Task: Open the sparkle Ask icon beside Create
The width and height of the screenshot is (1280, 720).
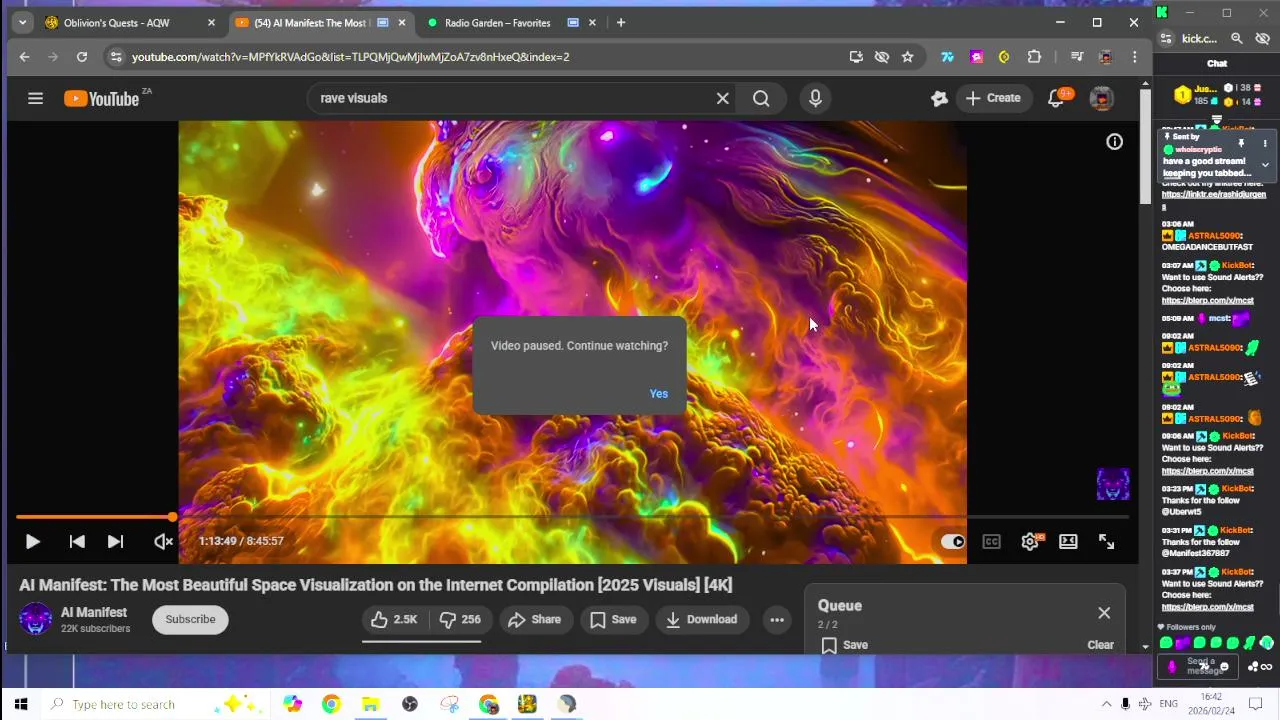Action: point(938,98)
